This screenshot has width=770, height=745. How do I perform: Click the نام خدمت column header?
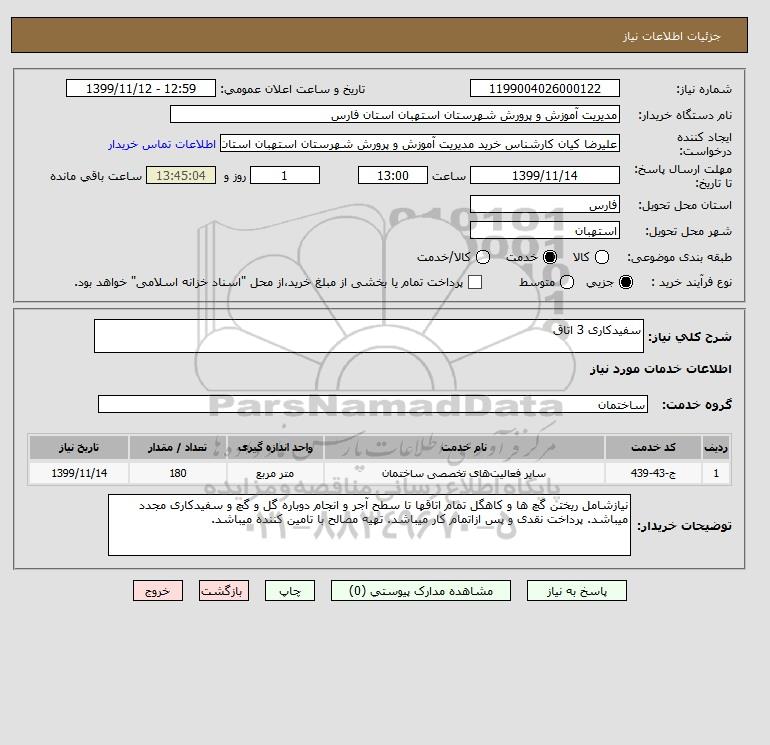[x=464, y=447]
